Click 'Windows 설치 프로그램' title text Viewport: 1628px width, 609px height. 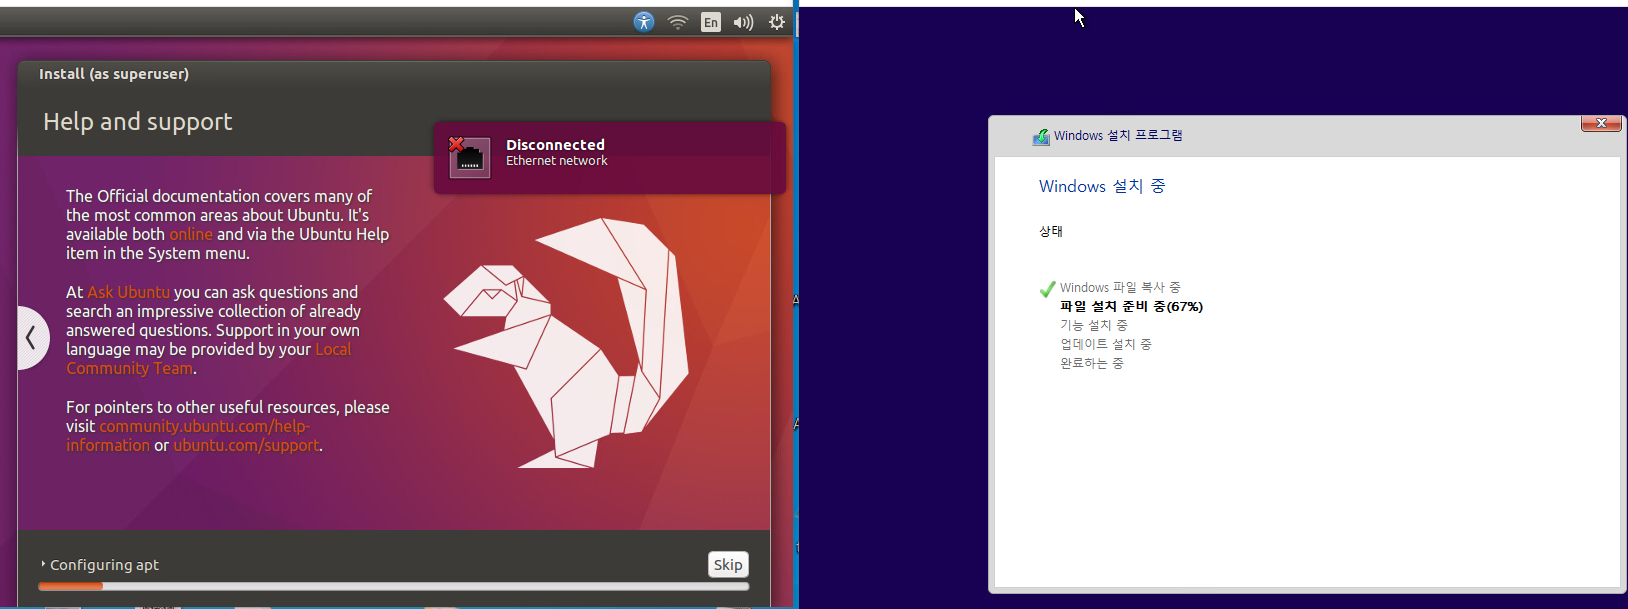pos(1118,136)
